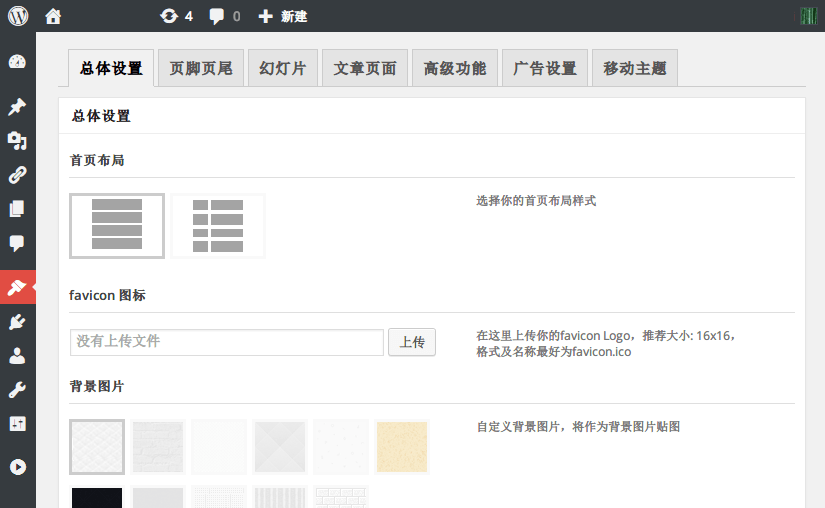Click the favicon 图标 section heading
The image size is (825, 508).
107,296
